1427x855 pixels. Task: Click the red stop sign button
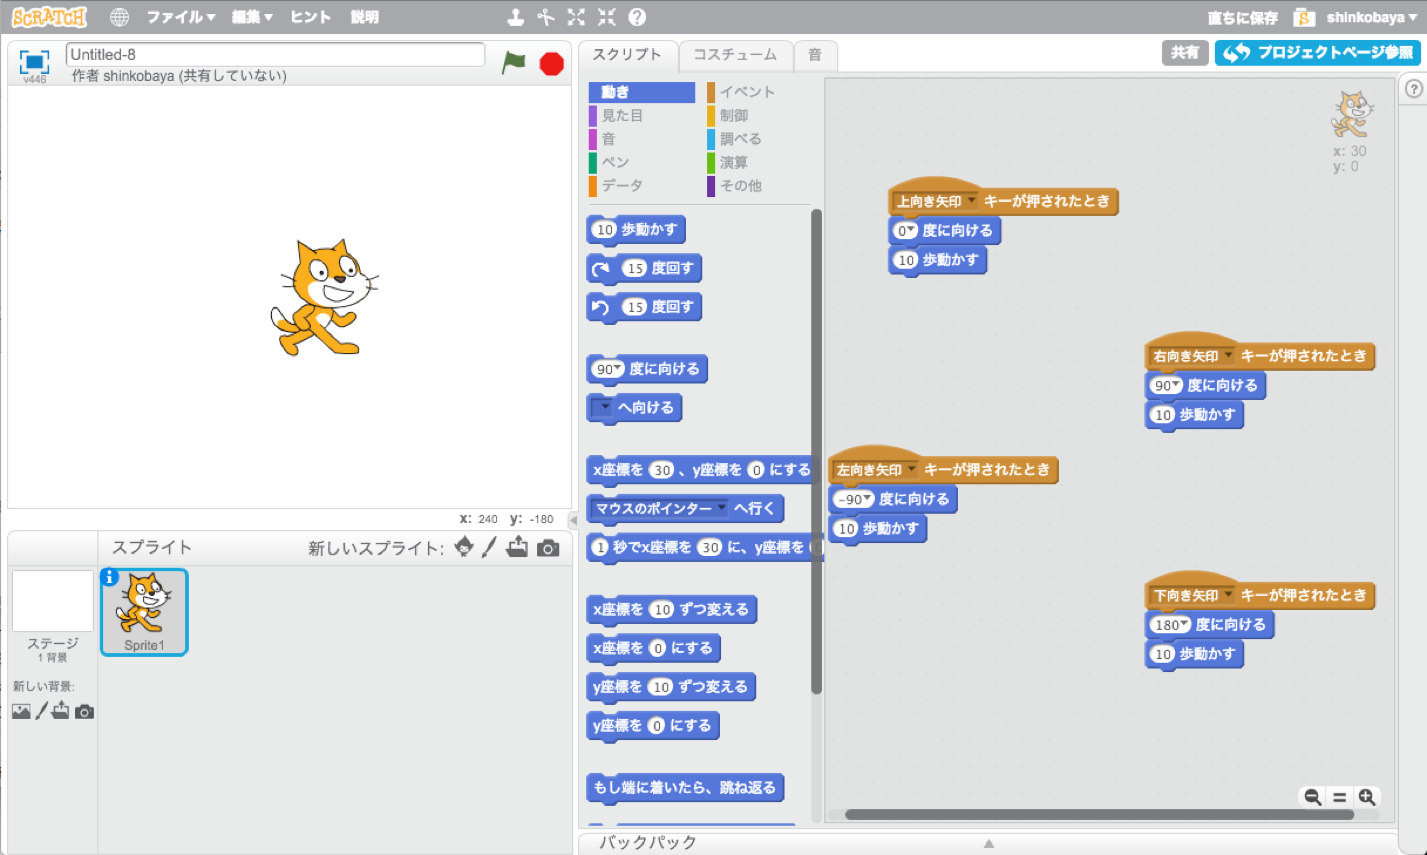(552, 63)
